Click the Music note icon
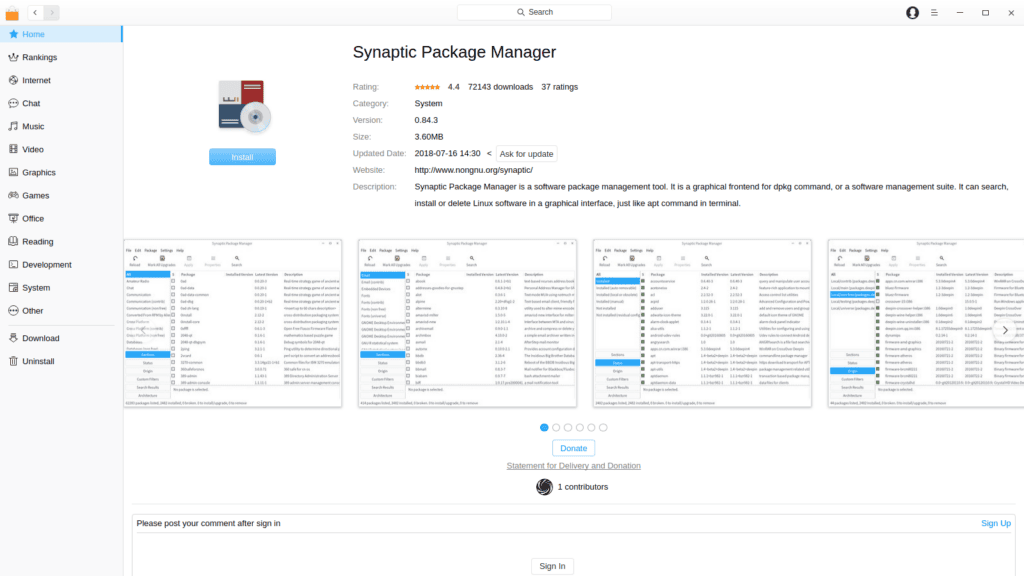Screen dimensions: 1024x576 (x=13, y=126)
